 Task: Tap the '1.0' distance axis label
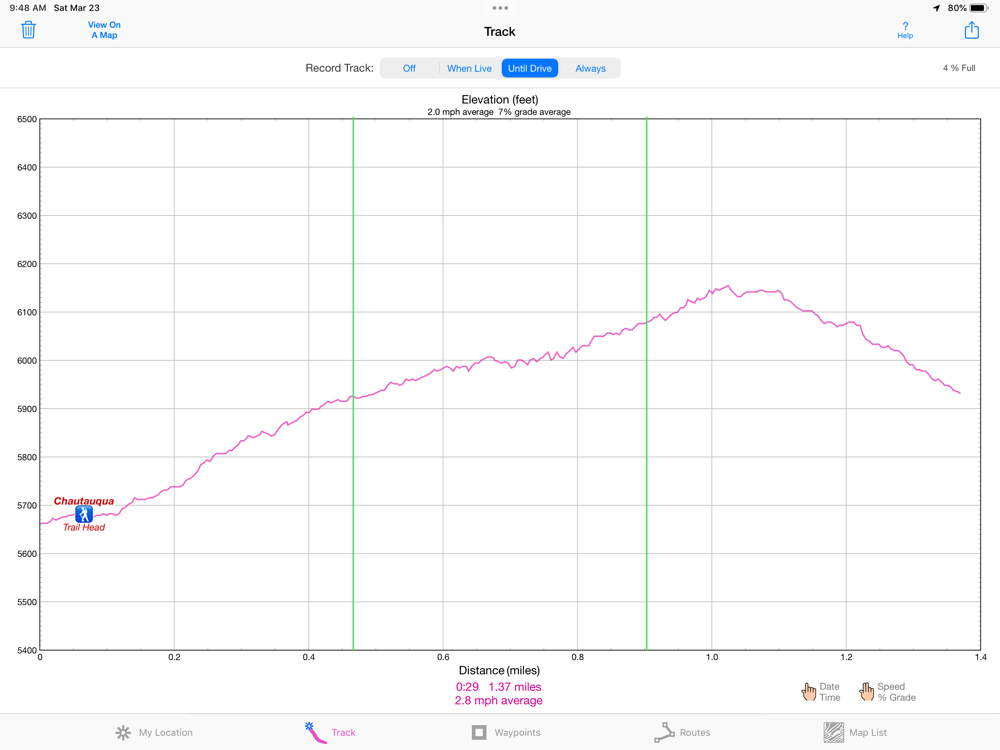[712, 657]
